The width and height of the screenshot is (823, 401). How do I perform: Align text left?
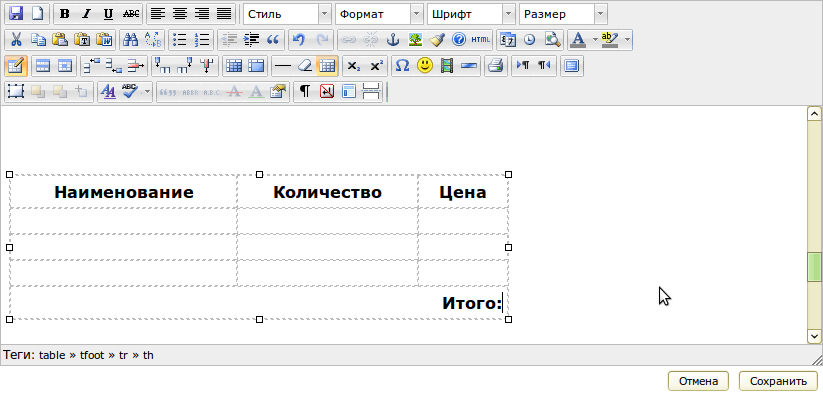(157, 14)
